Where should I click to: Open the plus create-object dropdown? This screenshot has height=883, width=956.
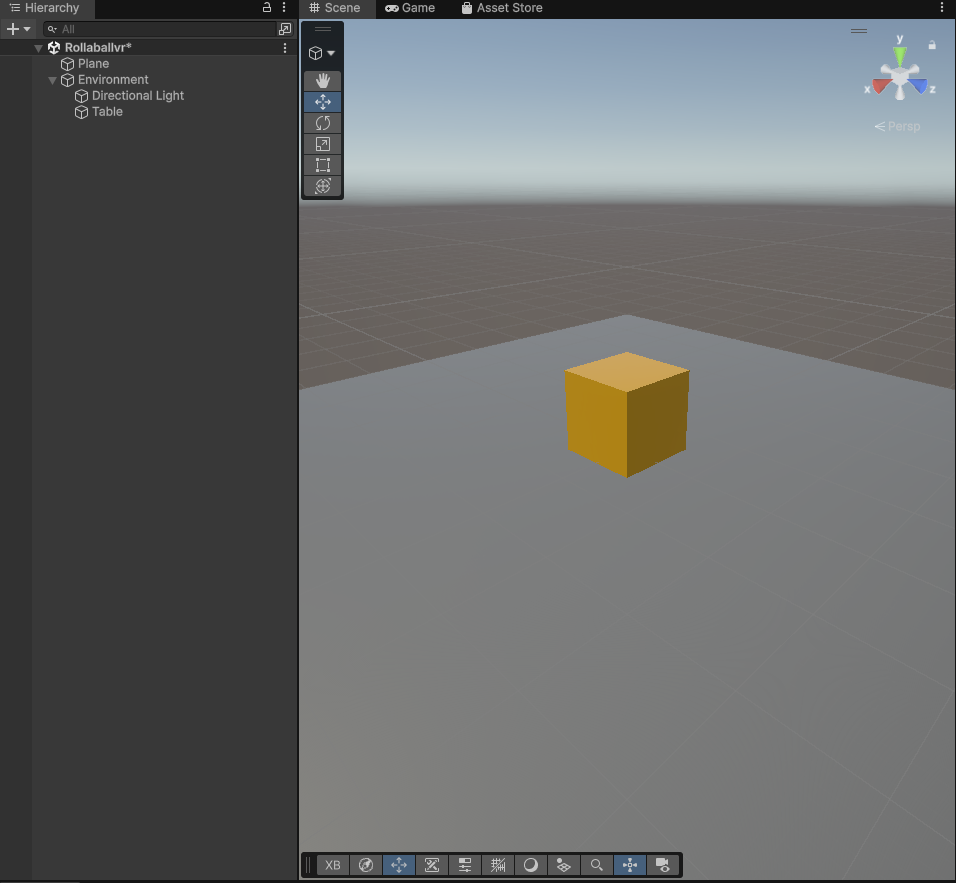19,29
